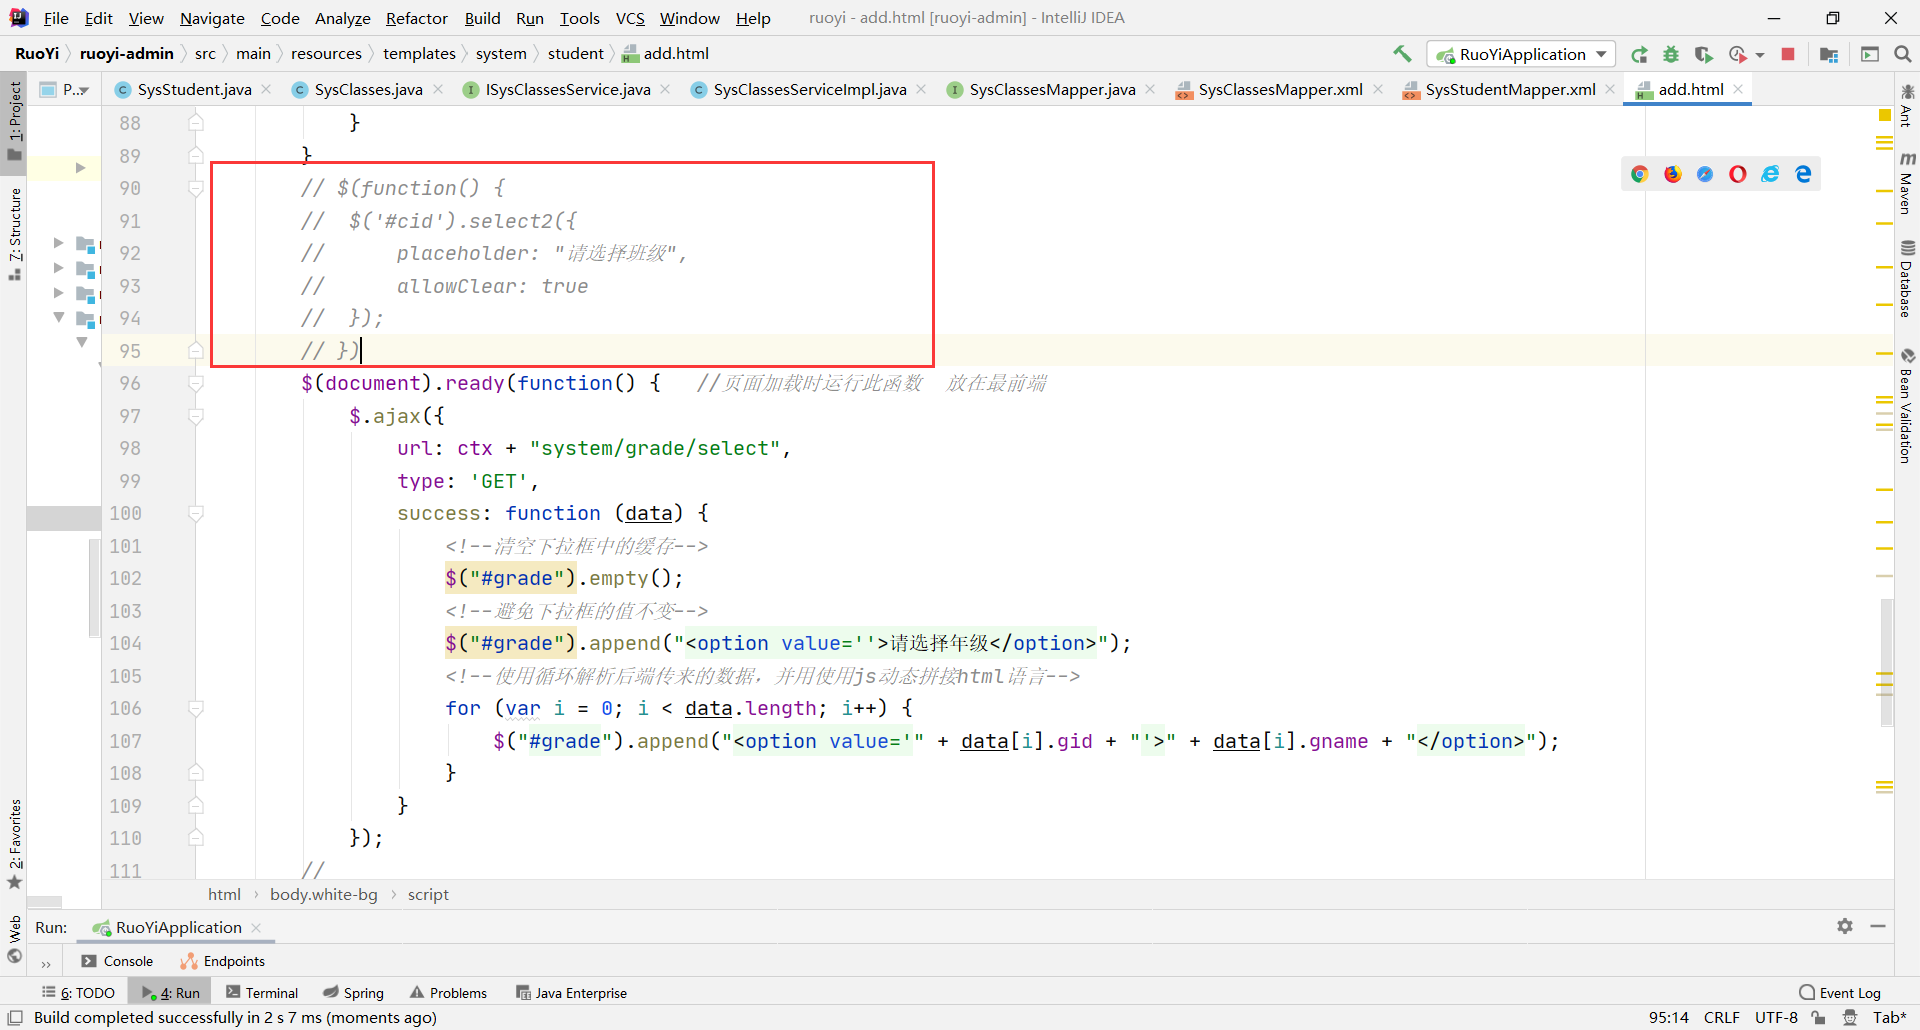Viewport: 1920px width, 1030px height.
Task: Expand the Profiler run options arrow
Action: pyautogui.click(x=1760, y=54)
